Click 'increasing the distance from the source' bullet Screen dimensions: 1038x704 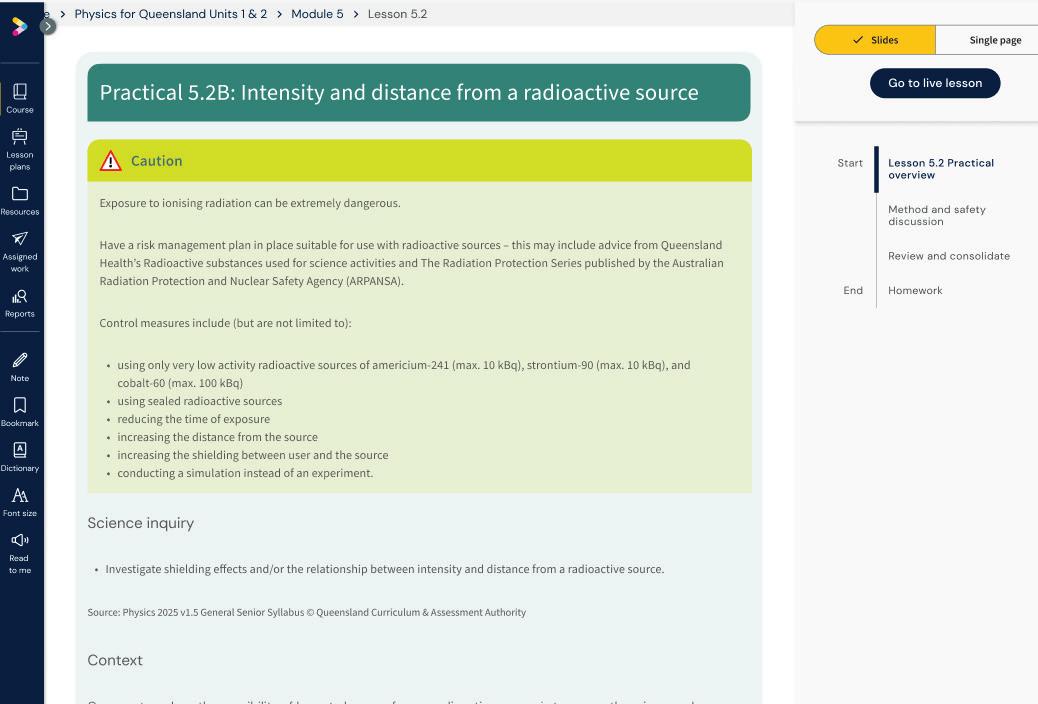pyautogui.click(x=217, y=437)
